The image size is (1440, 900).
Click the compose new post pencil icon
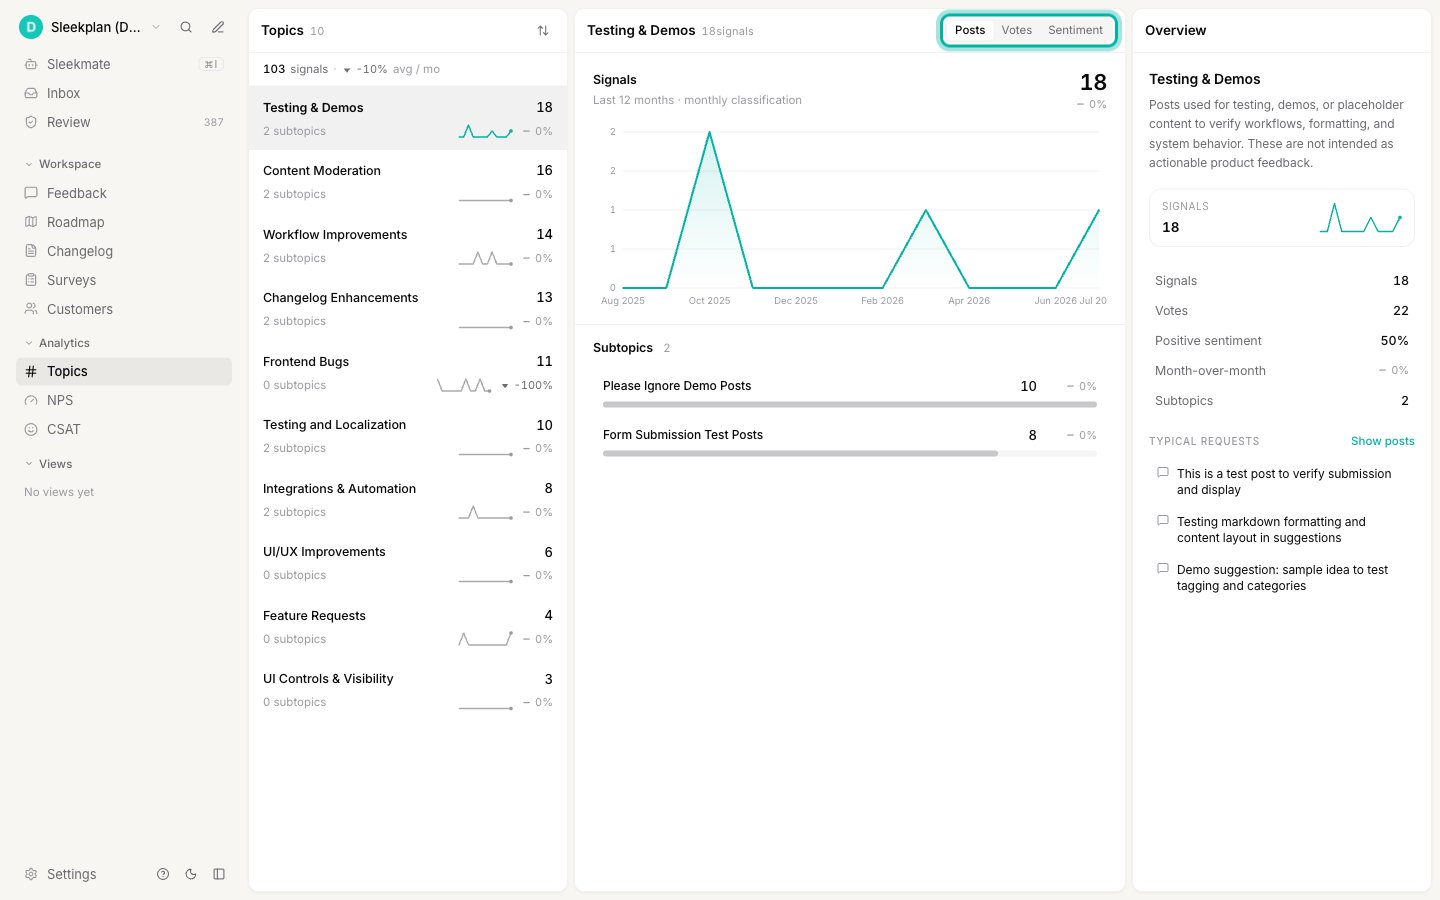(218, 27)
